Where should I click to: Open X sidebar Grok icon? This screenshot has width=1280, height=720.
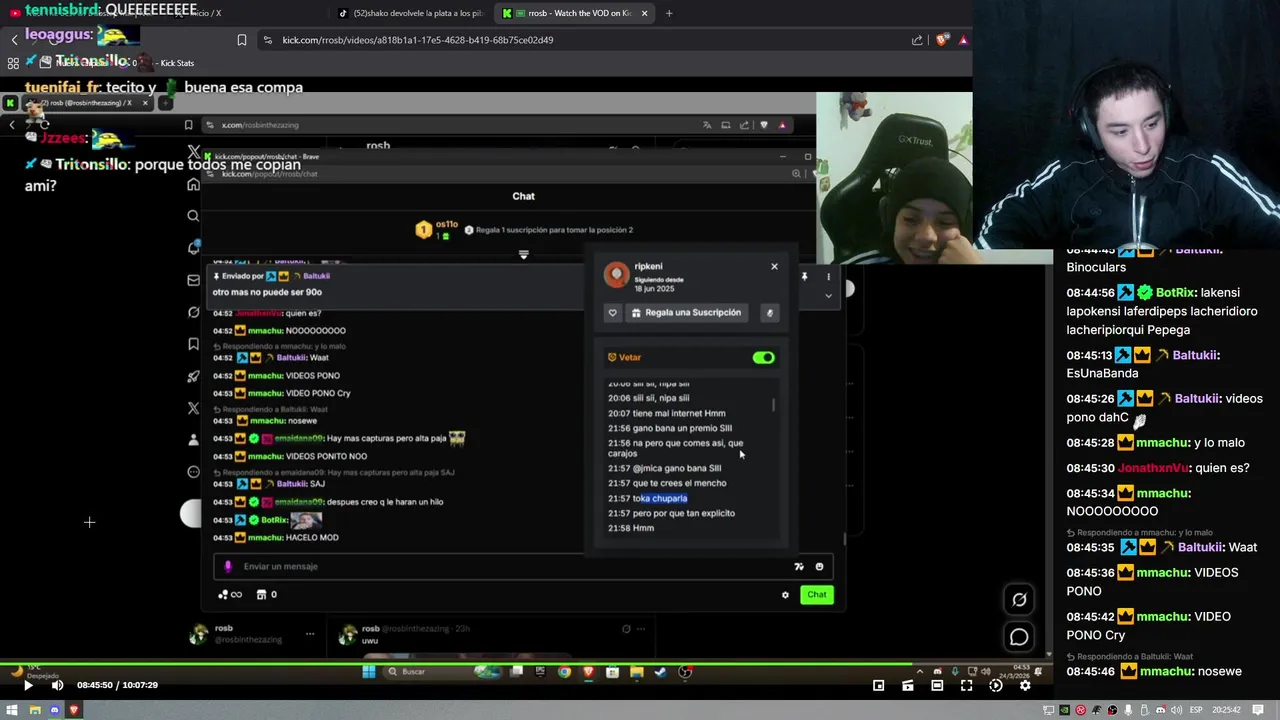194,312
